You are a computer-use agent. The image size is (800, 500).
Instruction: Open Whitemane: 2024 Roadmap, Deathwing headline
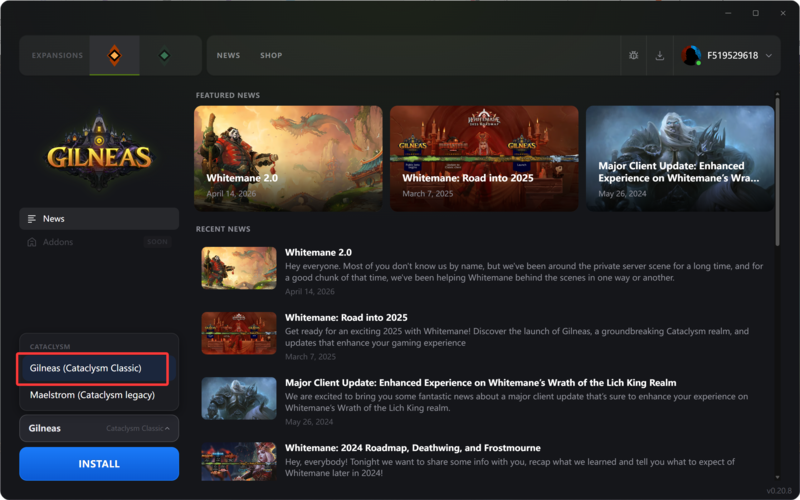click(413, 448)
